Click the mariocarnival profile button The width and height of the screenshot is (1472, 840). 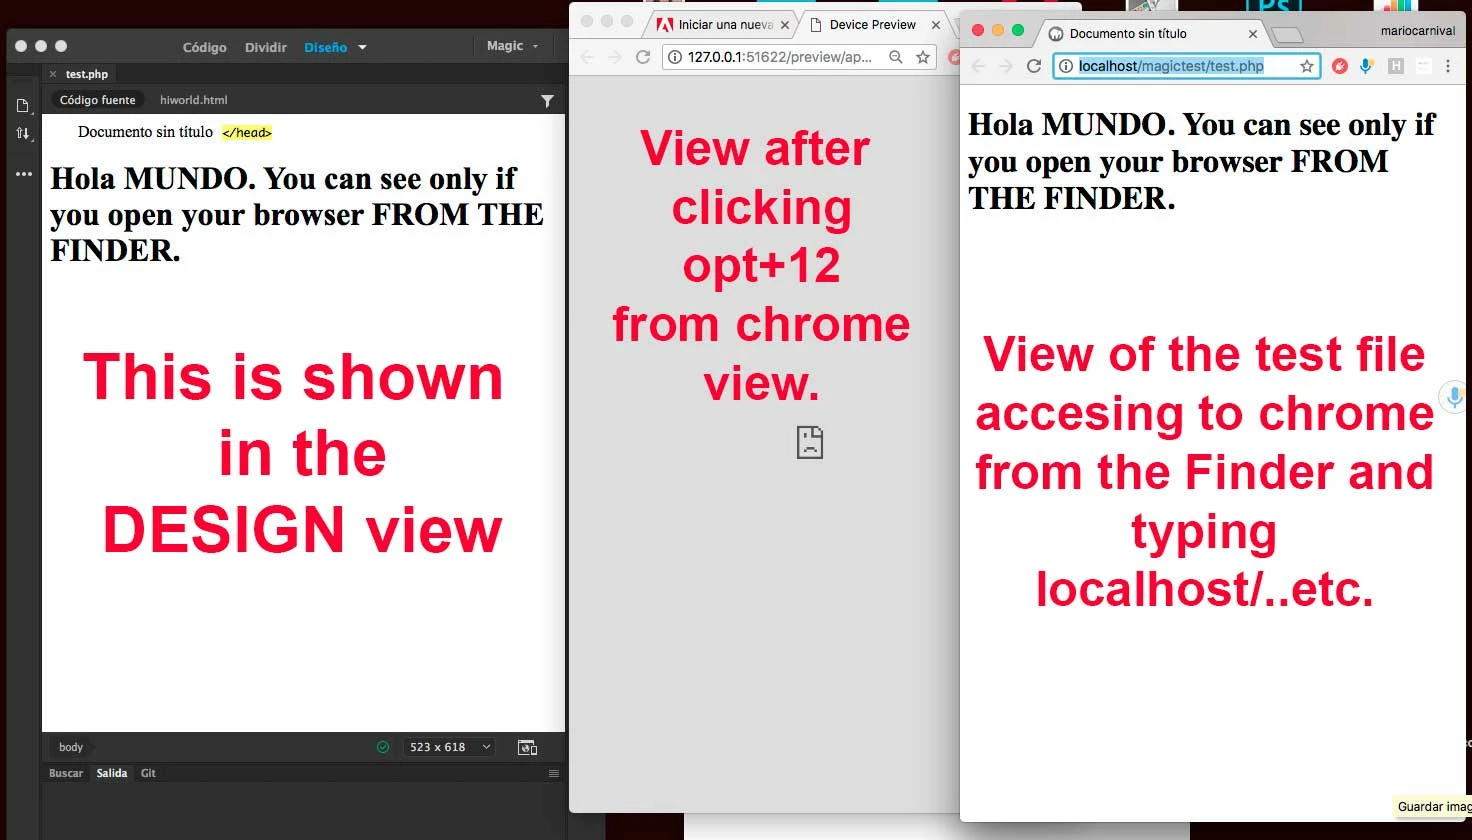coord(1417,31)
